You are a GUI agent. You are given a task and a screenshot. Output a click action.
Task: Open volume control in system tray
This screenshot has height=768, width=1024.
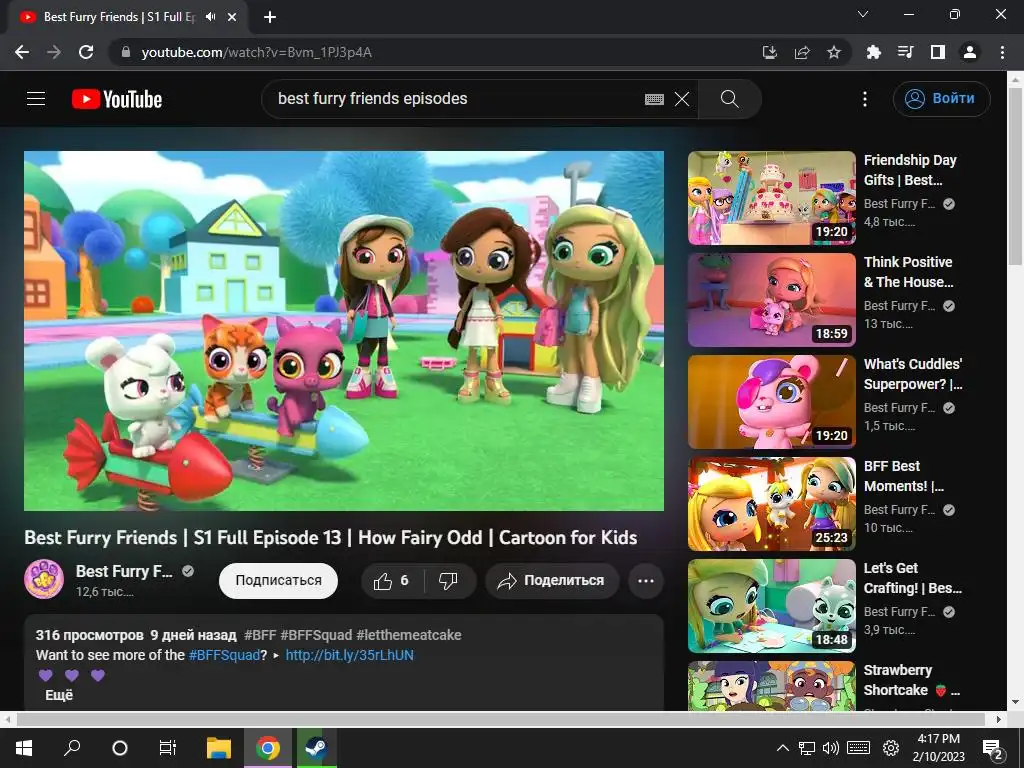tap(831, 748)
